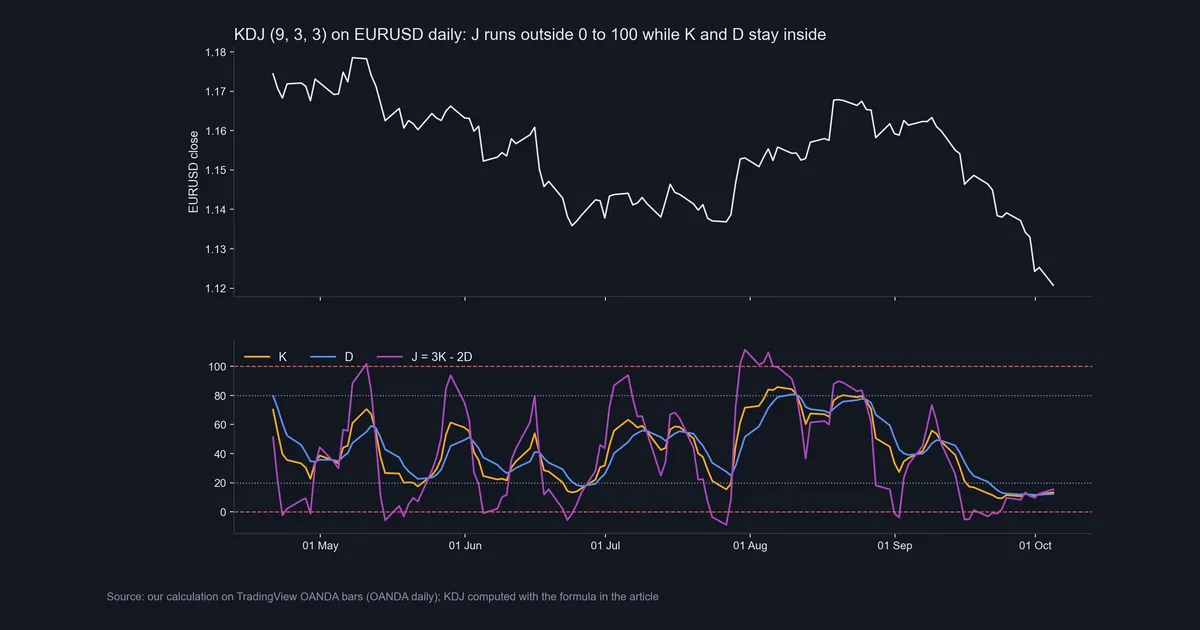Click the 'EURUSD close' y-axis label
The image size is (1200, 630).
coord(194,172)
